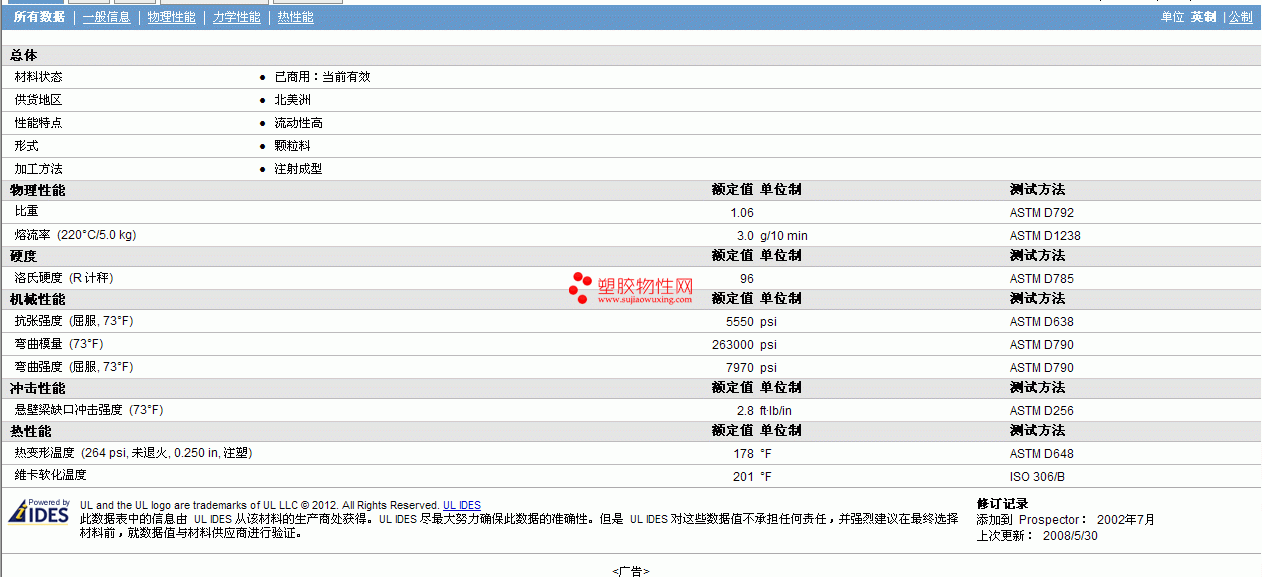This screenshot has width=1262, height=577.
Task: Open the 所有数据 tab
Action: point(39,17)
